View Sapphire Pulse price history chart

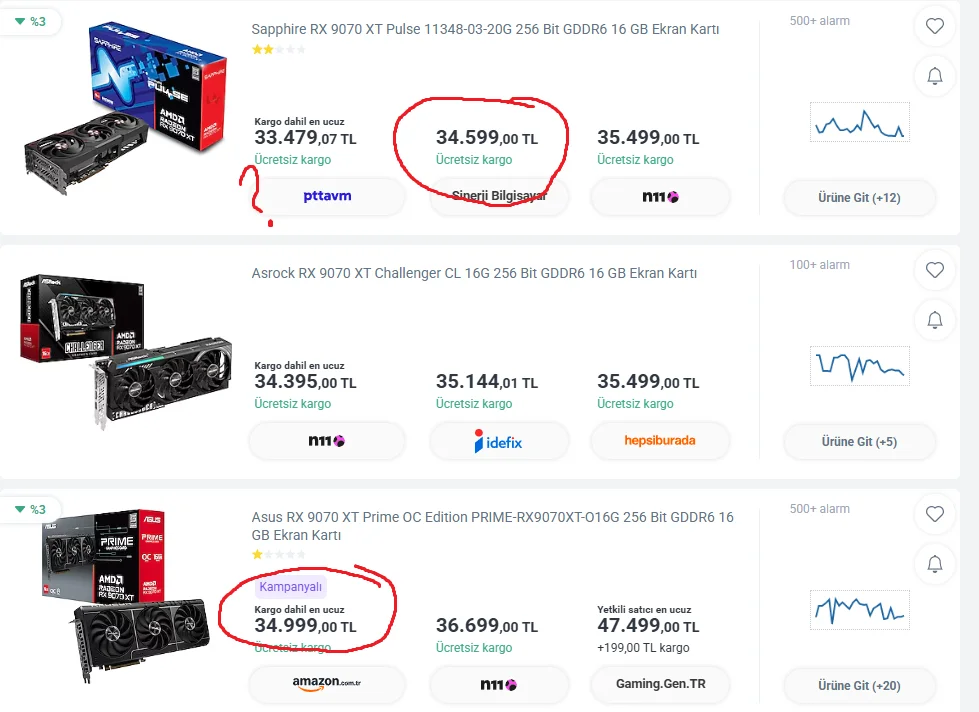pyautogui.click(x=860, y=122)
